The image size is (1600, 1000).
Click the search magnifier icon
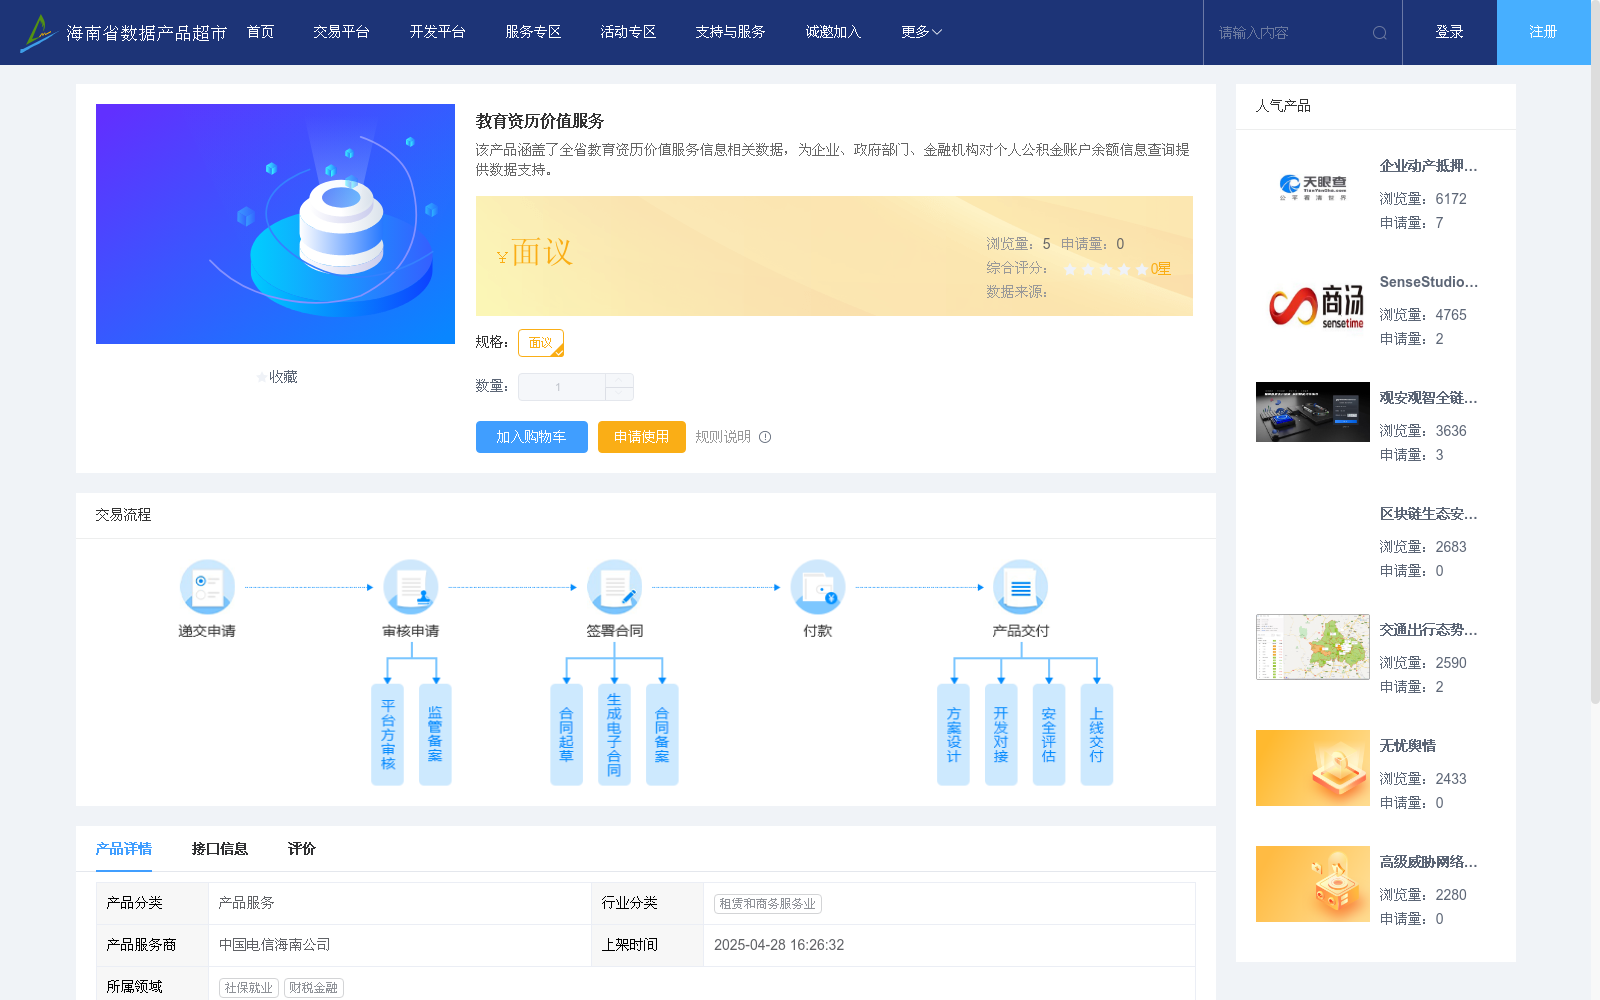[x=1380, y=33]
